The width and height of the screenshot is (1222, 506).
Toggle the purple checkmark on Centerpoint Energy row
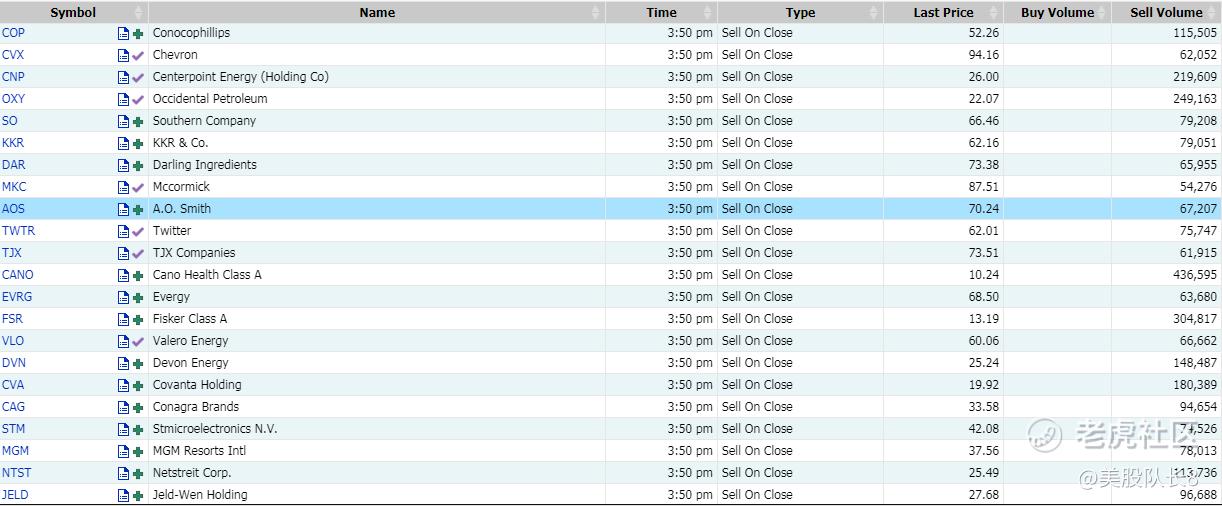138,78
